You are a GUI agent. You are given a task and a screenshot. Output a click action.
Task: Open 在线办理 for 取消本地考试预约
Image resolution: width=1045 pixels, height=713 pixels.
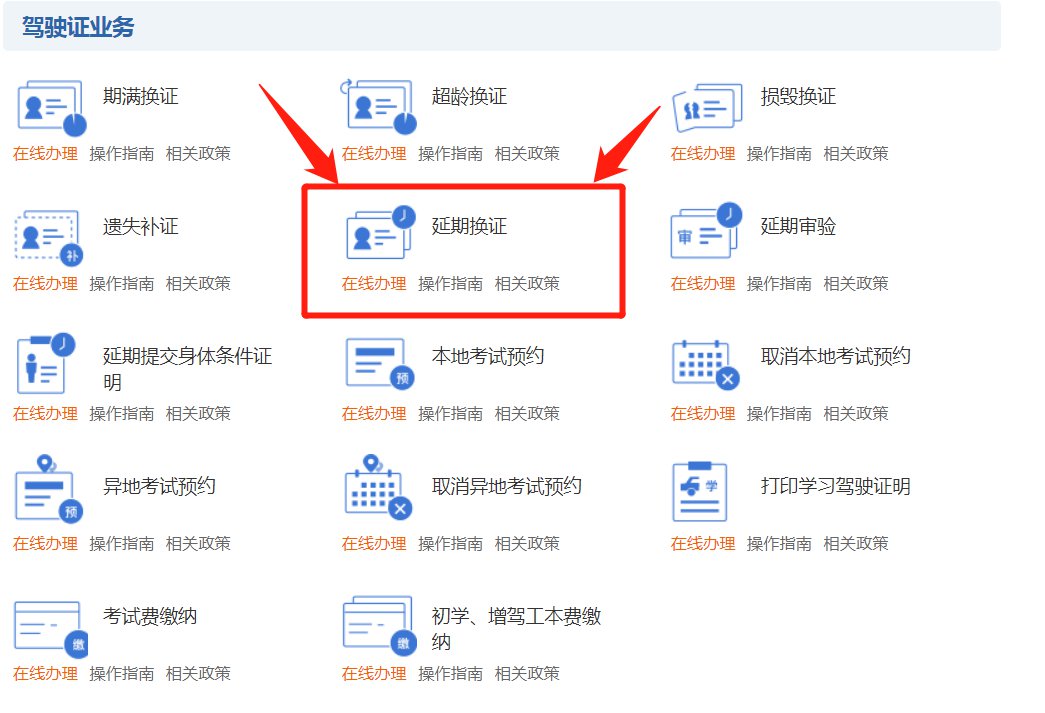coord(702,414)
